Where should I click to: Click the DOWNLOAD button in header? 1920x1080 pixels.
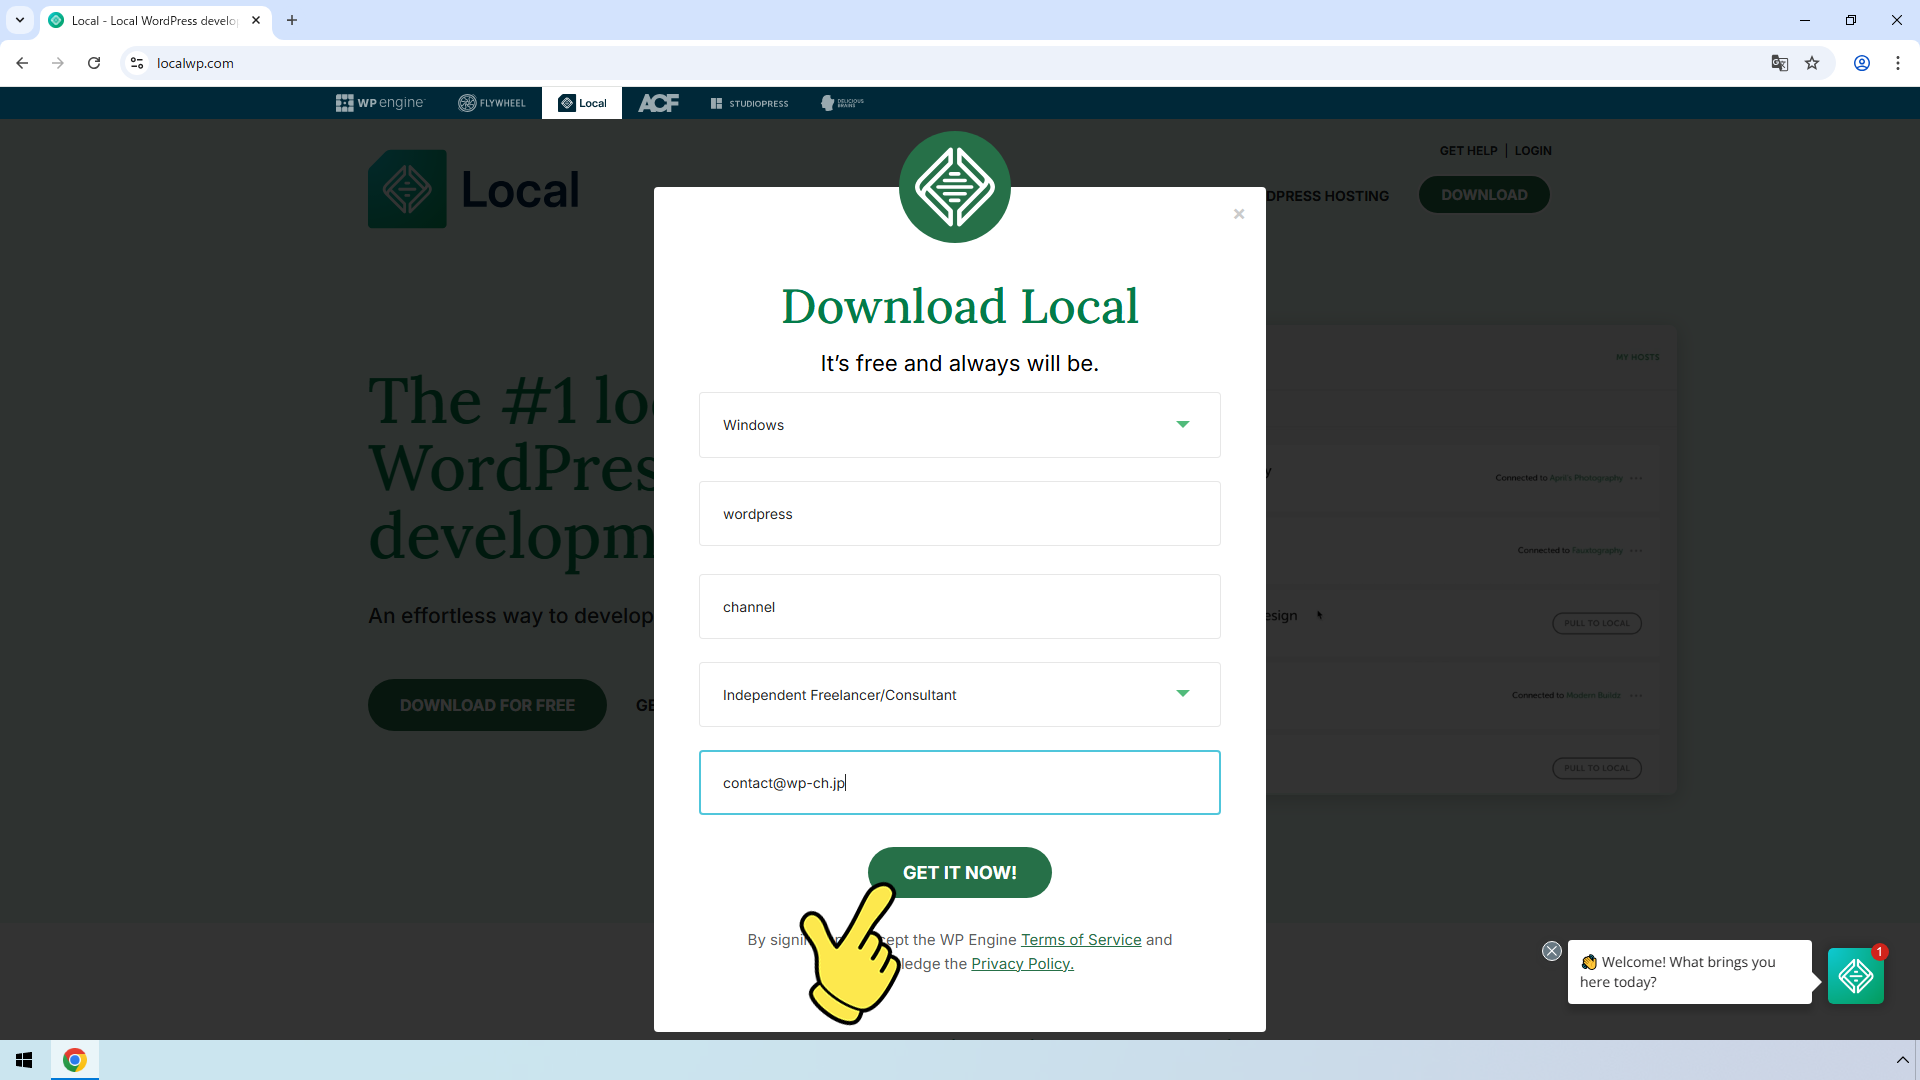pos(1484,195)
